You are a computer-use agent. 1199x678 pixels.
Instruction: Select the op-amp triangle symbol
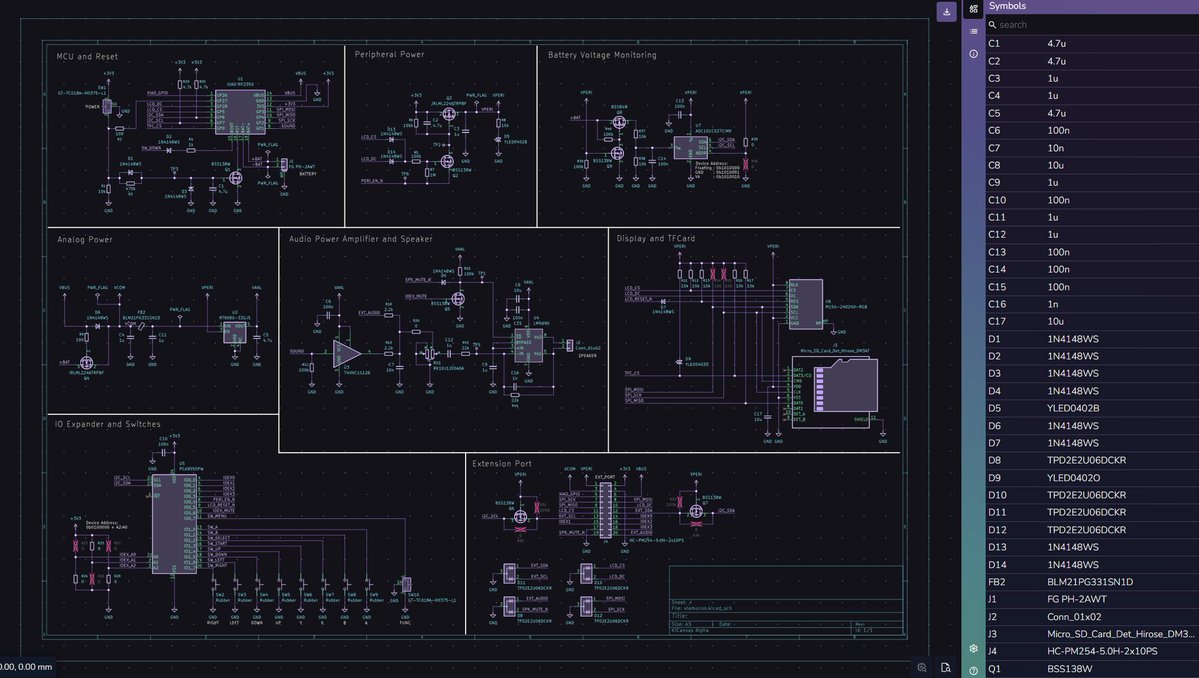(348, 352)
